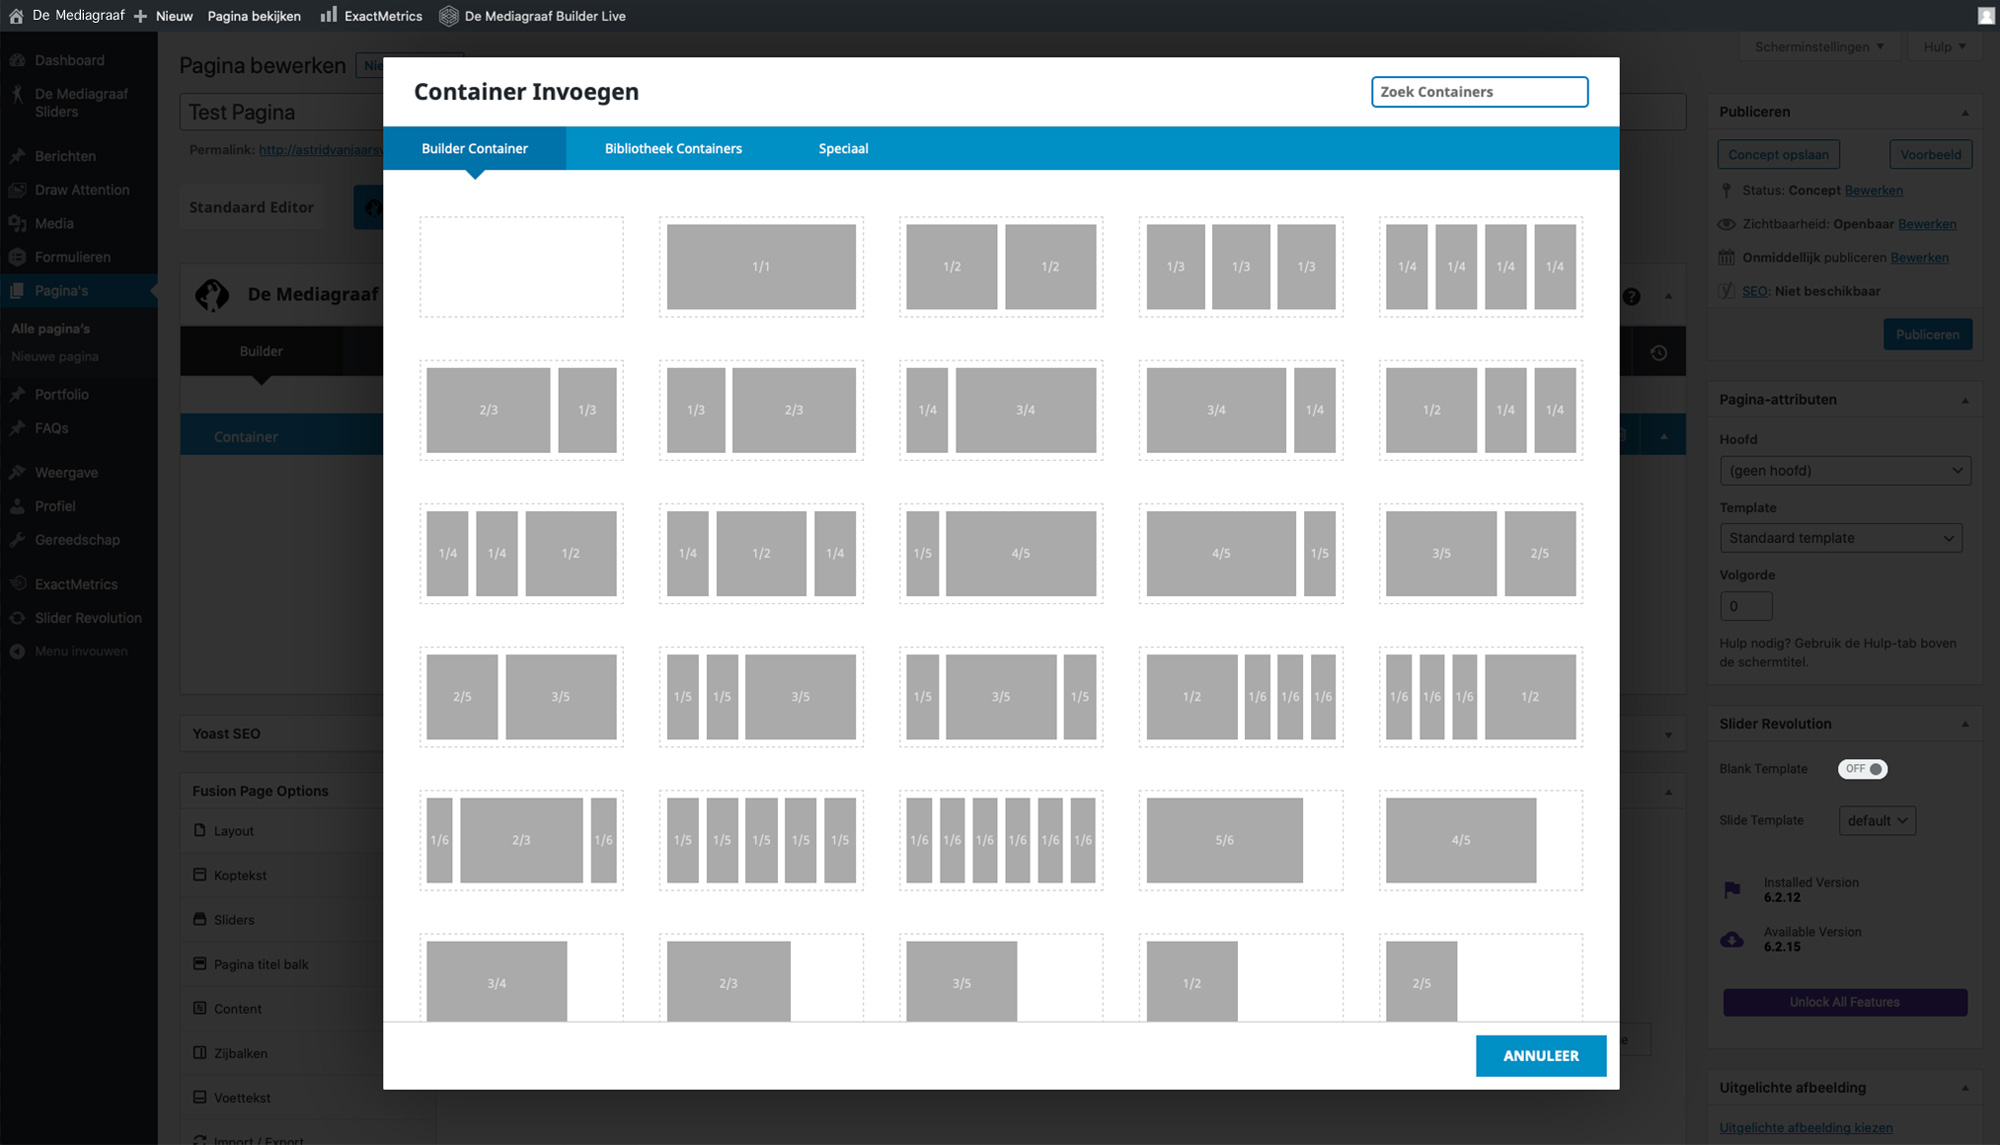Choose the five 1/5 columns layout
The width and height of the screenshot is (2000, 1145).
coord(761,840)
